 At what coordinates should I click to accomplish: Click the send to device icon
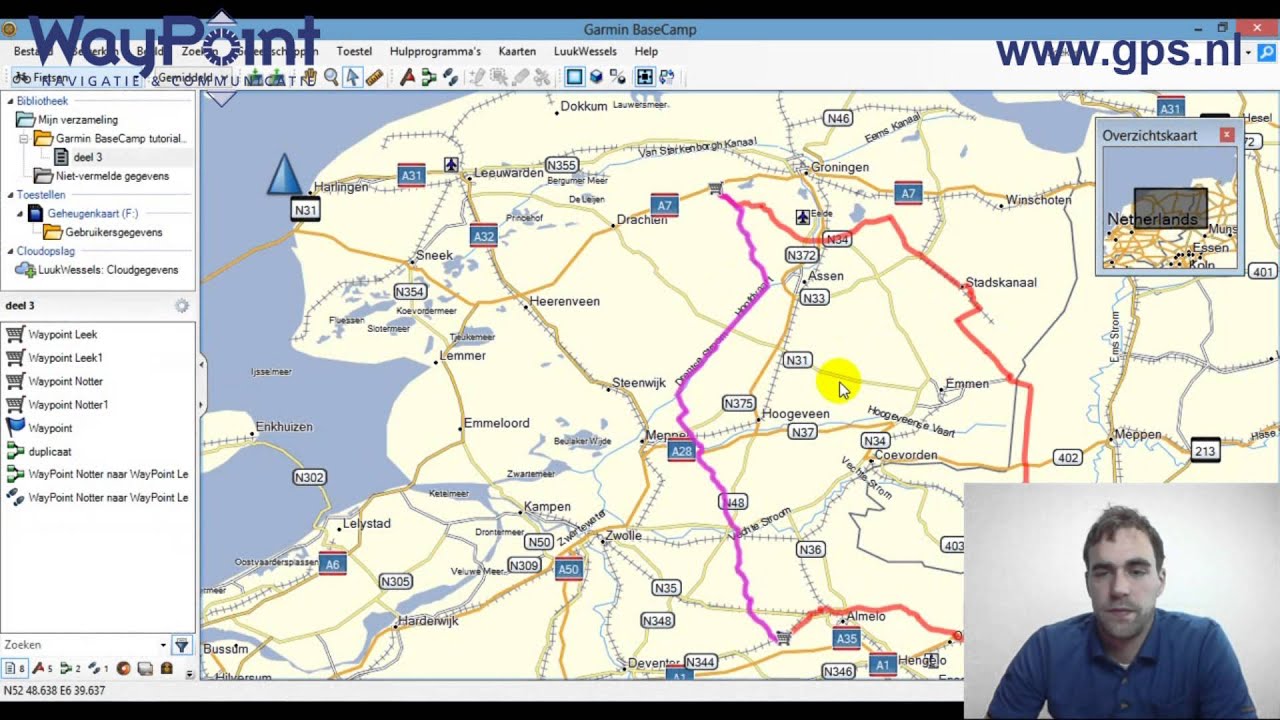[255, 77]
